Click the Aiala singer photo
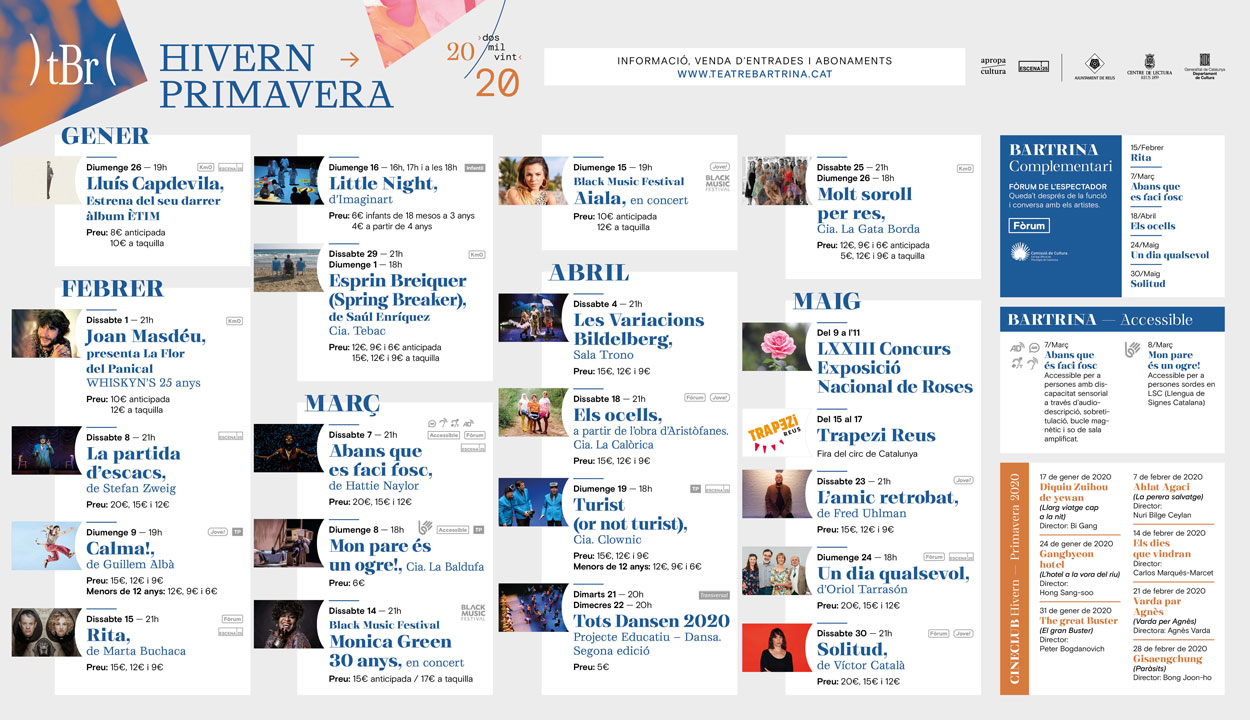1250x720 pixels. pos(534,180)
